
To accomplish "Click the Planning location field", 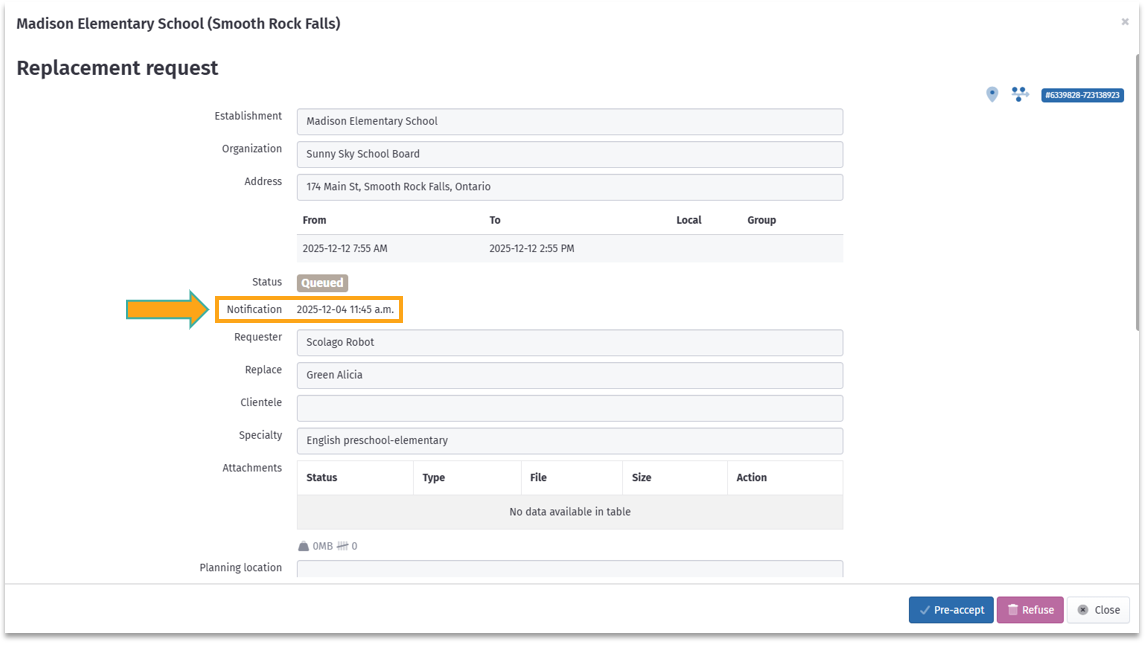I will [570, 569].
